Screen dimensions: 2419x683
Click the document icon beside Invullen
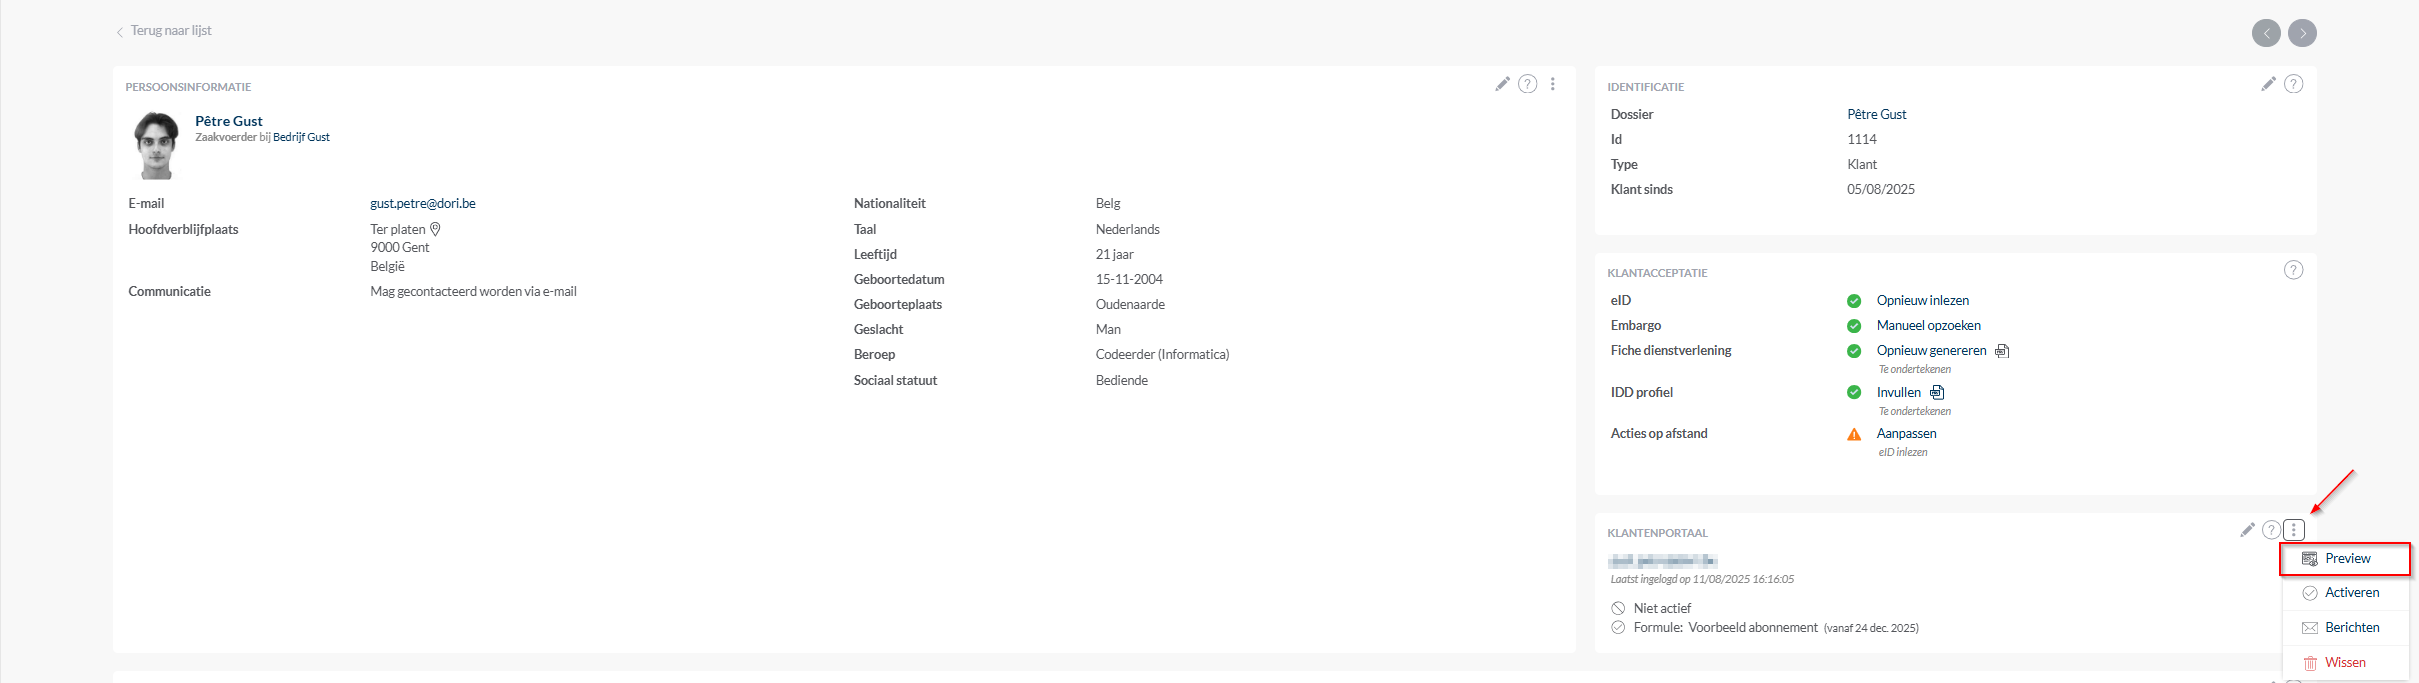tap(1937, 393)
